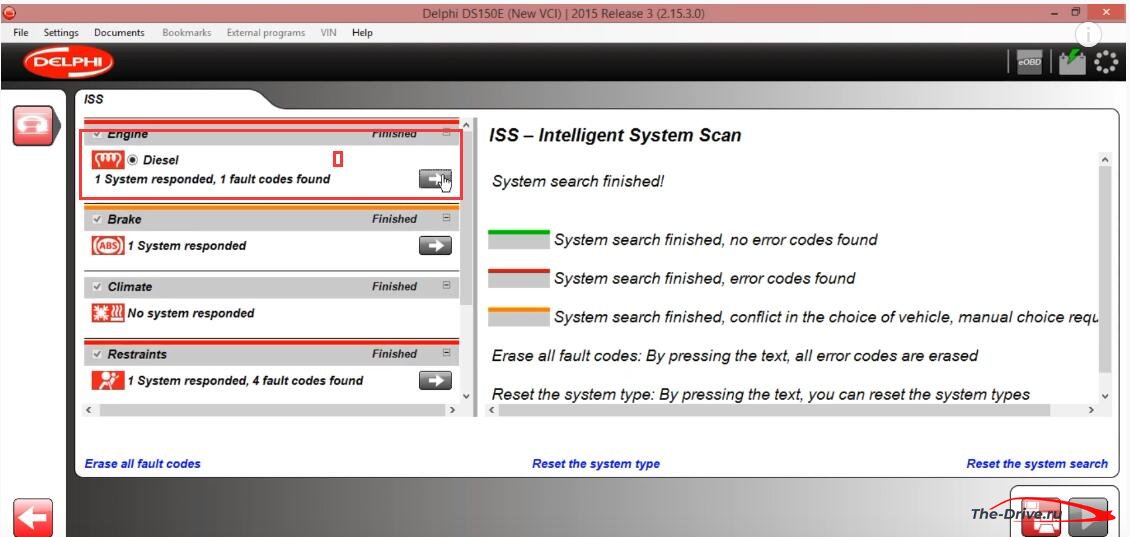Click the system list scroll-down arrow
The image size is (1130, 537).
466,396
